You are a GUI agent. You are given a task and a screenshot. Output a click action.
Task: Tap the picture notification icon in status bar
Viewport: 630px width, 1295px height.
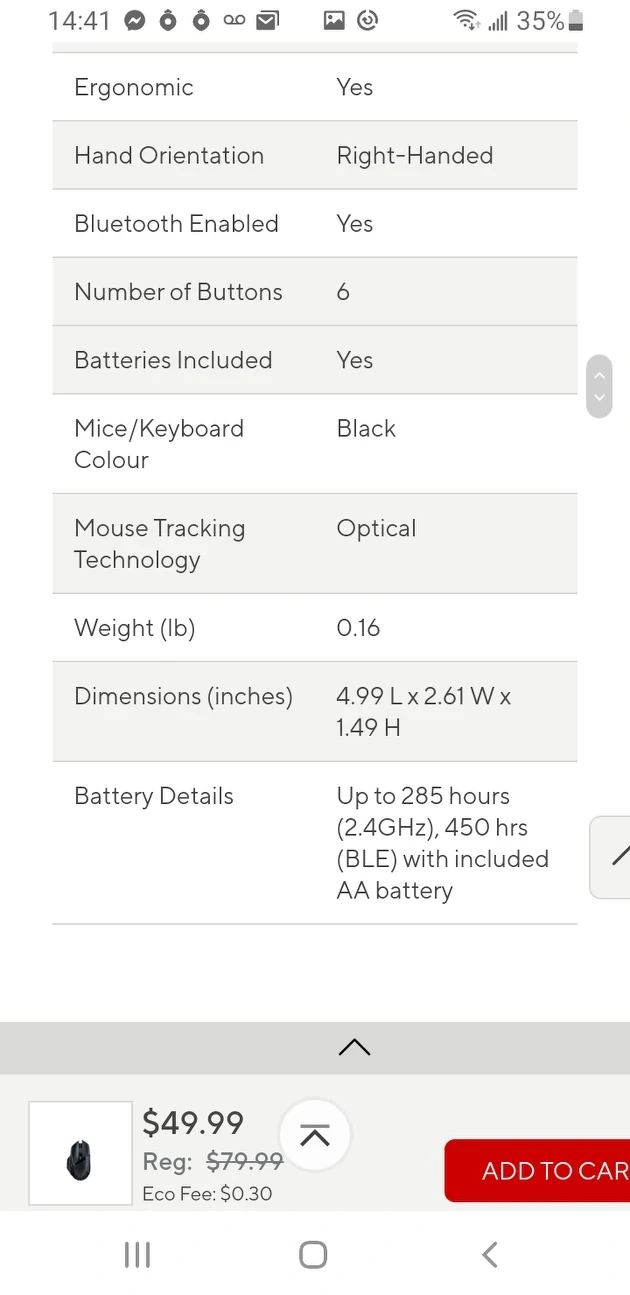(x=334, y=20)
